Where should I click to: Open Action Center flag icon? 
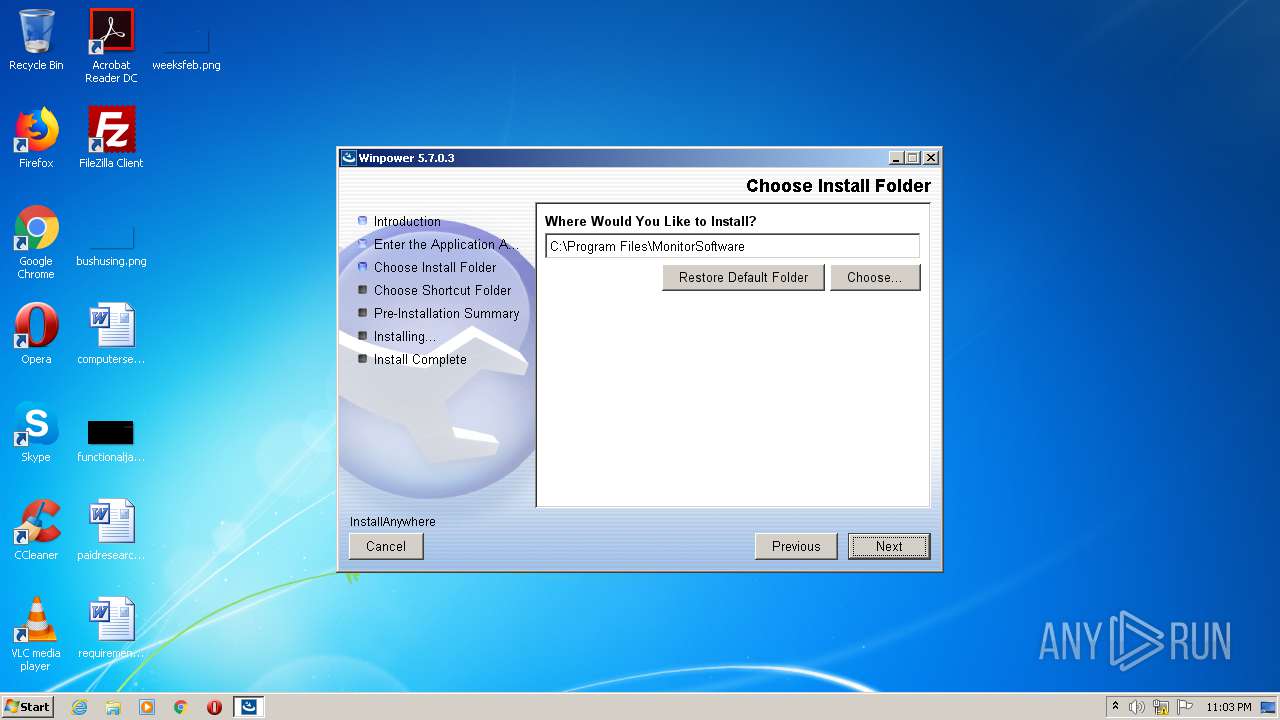click(x=1184, y=707)
